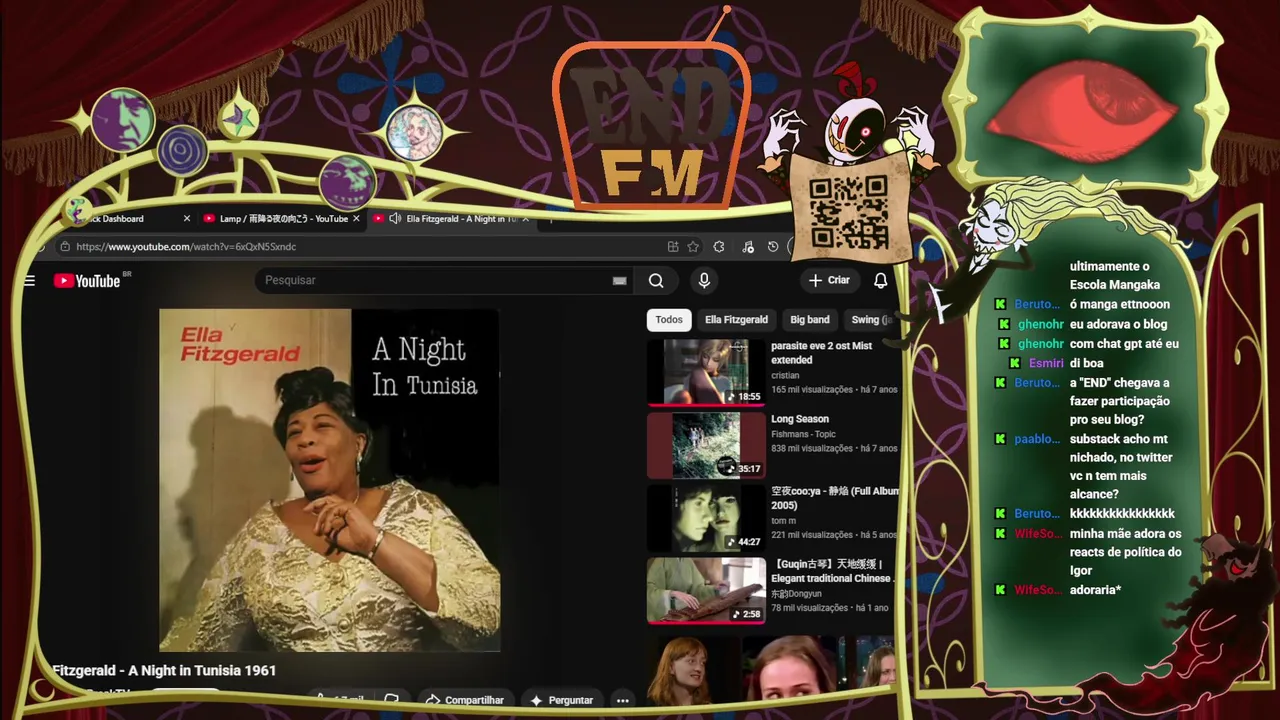The width and height of the screenshot is (1280, 720).
Task: Click the Perguntar ask button
Action: pyautogui.click(x=562, y=700)
